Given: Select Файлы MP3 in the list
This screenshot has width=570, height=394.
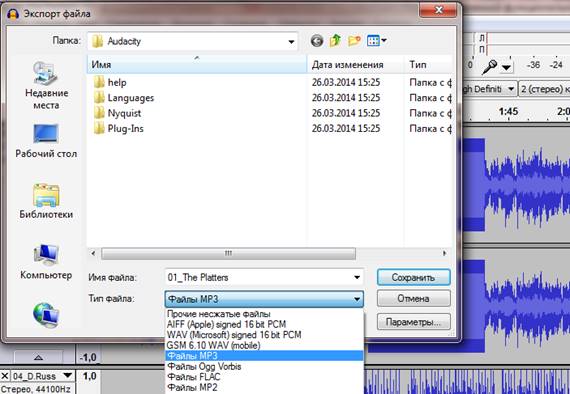Looking at the screenshot, I should (x=264, y=356).
